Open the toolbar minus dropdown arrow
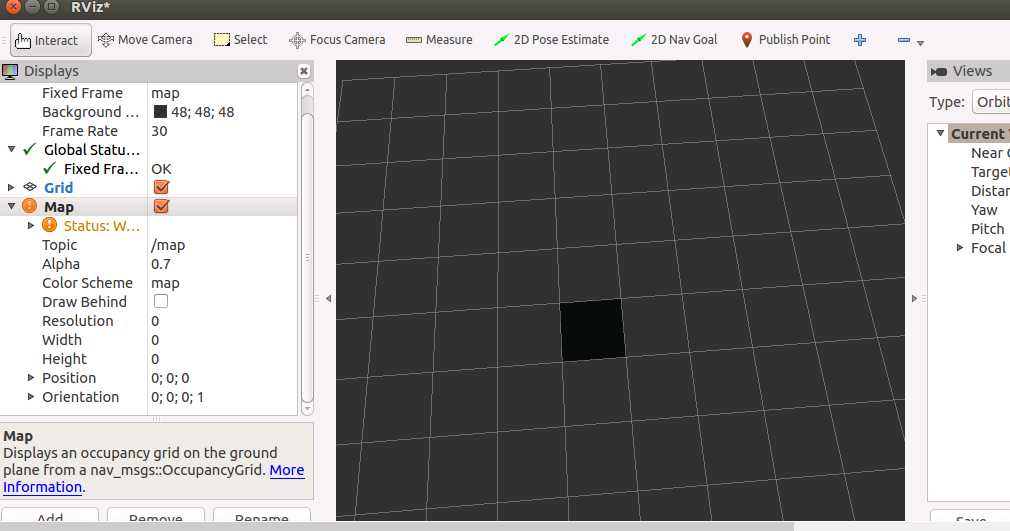 coord(920,43)
